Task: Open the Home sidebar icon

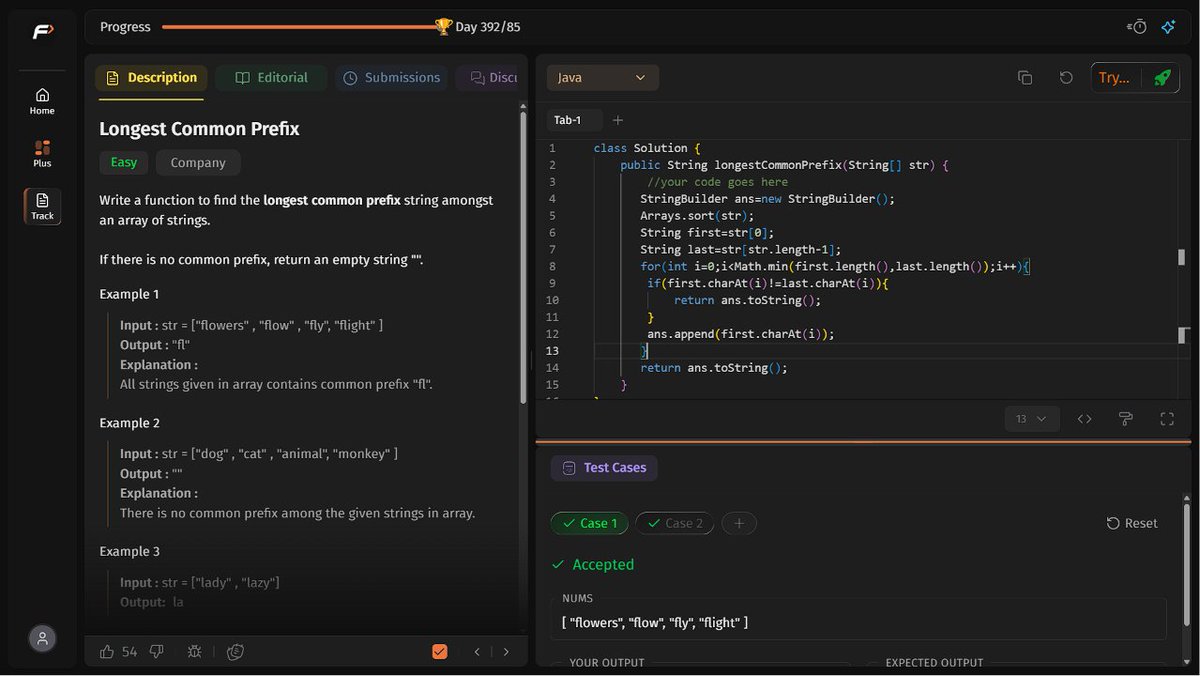Action: (x=42, y=101)
